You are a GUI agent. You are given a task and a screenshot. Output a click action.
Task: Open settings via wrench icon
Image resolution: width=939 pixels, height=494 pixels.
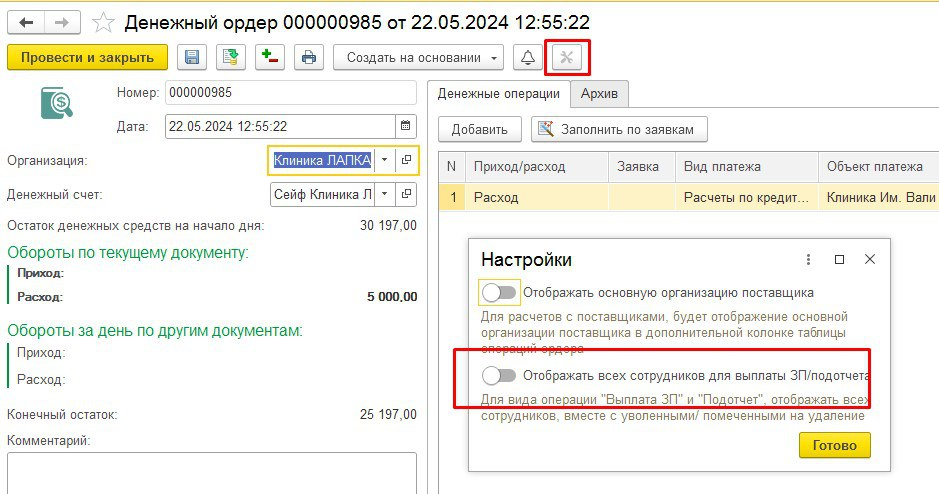pos(566,57)
